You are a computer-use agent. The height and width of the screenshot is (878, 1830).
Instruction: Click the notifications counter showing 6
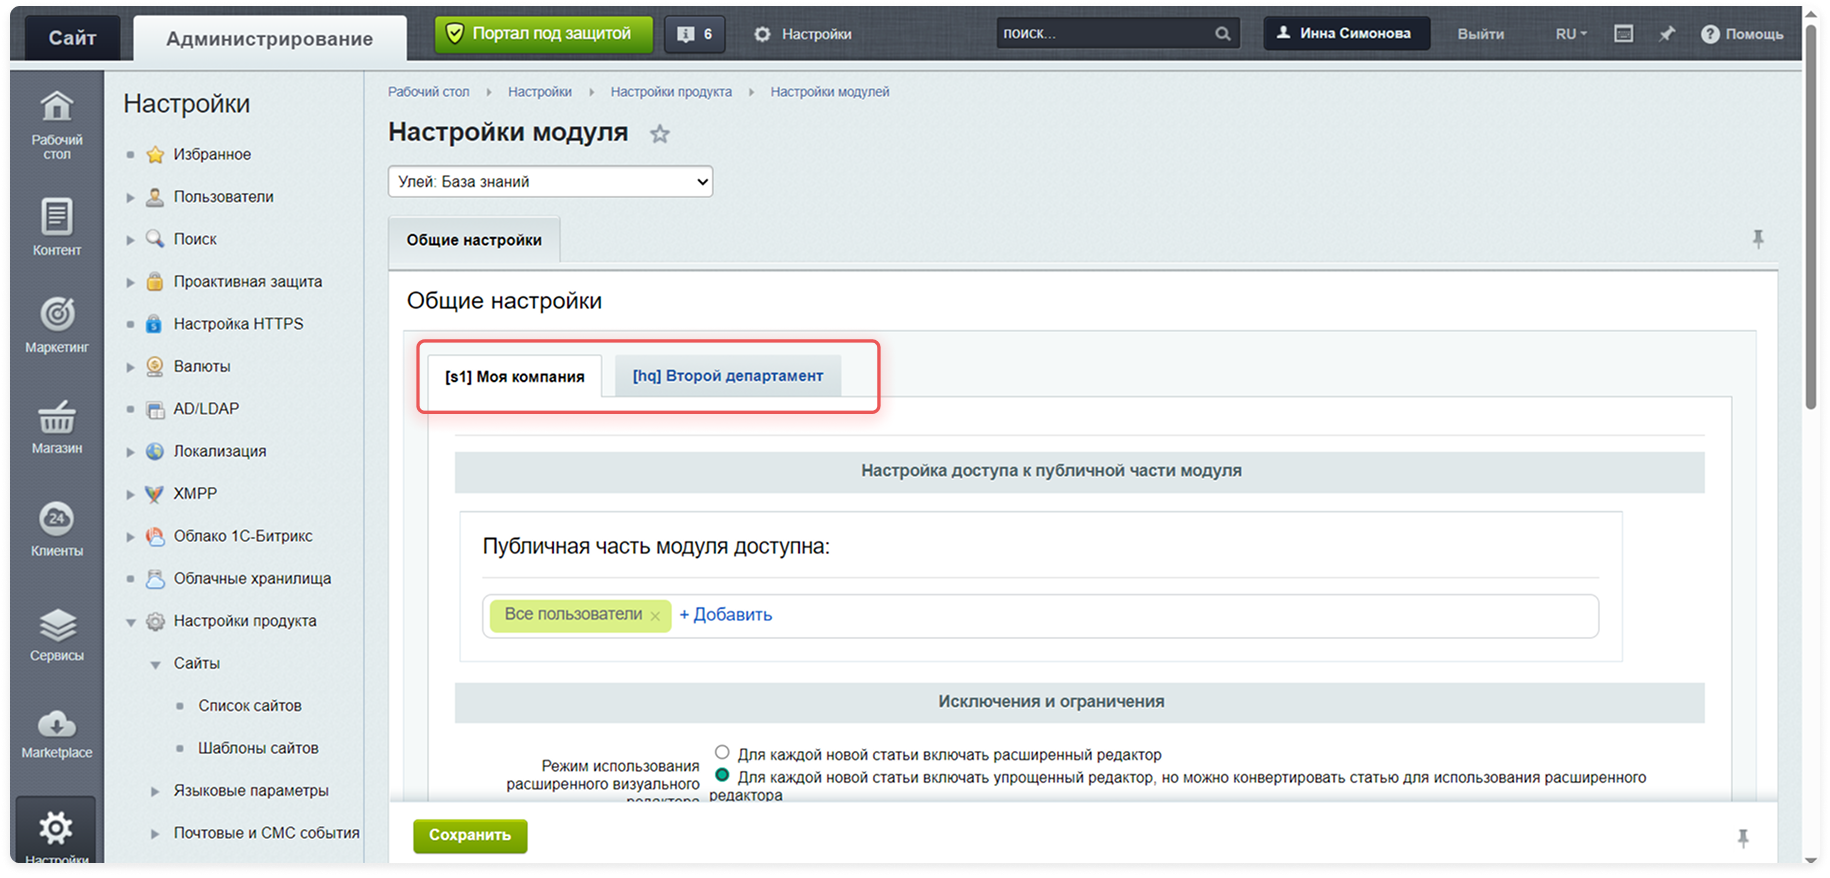(695, 34)
